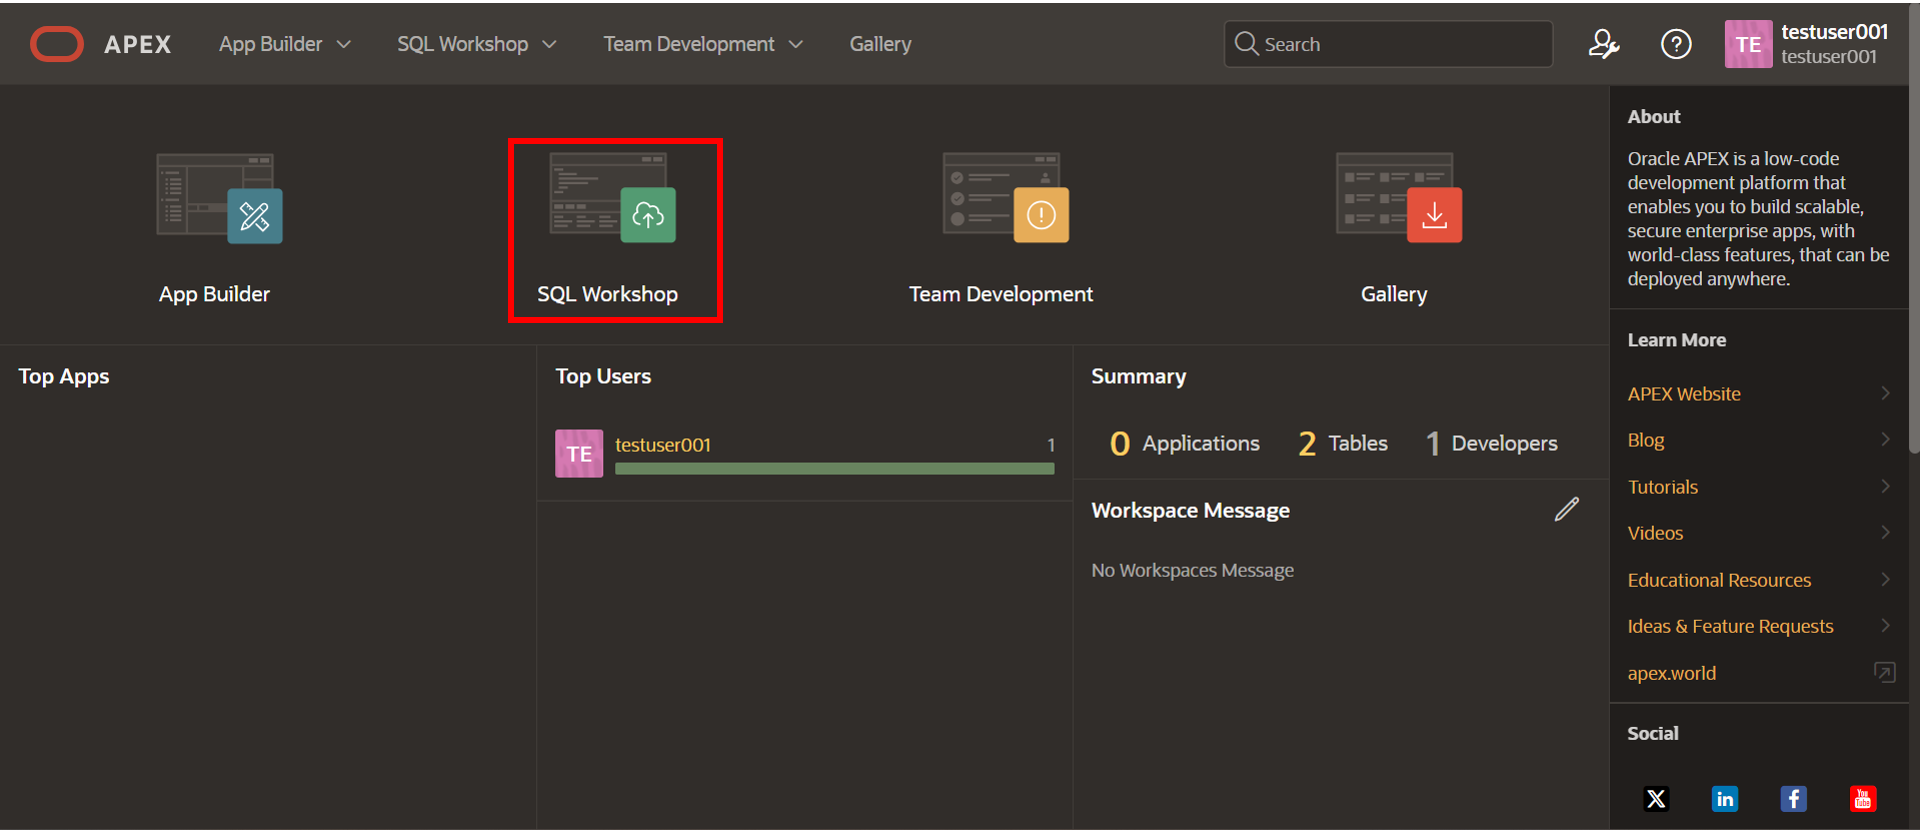Click the APEX Website link
This screenshot has height=830, width=1920.
click(x=1684, y=394)
